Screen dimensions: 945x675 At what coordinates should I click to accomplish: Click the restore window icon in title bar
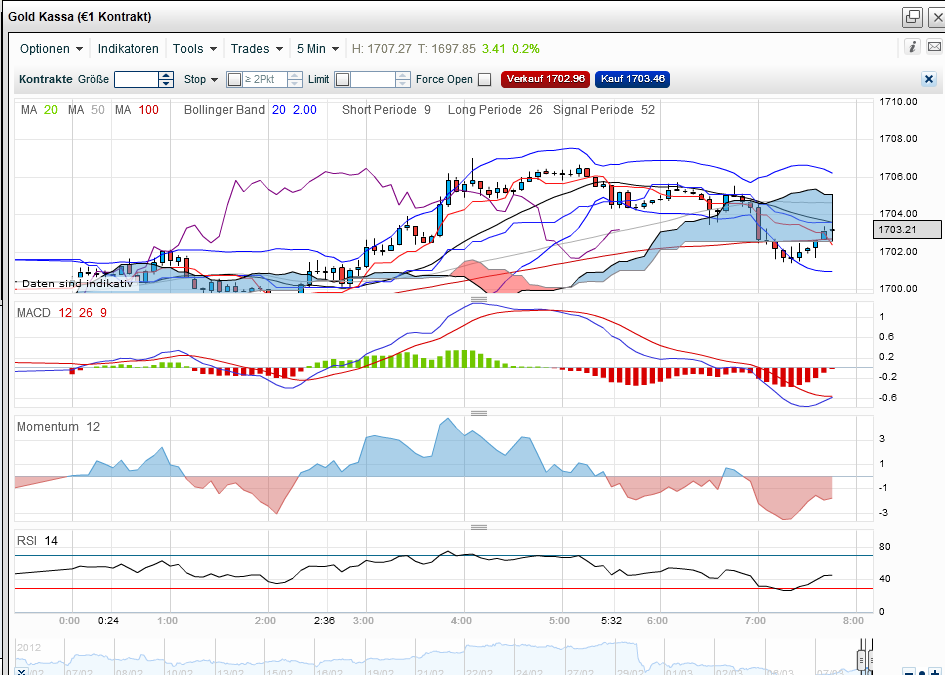click(912, 17)
